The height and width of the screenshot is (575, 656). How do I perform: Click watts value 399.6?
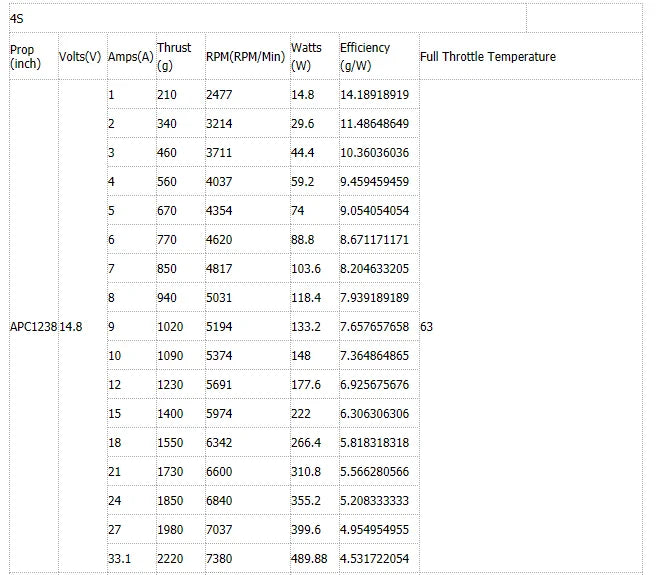point(306,529)
